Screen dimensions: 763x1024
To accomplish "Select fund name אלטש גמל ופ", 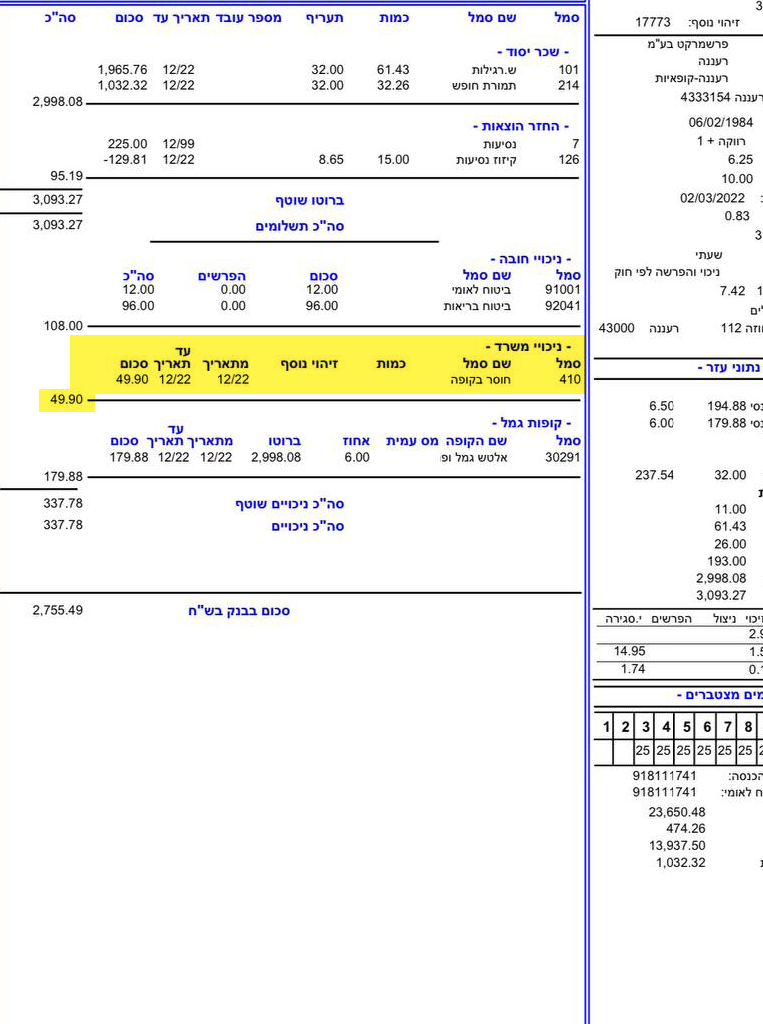I will point(475,458).
